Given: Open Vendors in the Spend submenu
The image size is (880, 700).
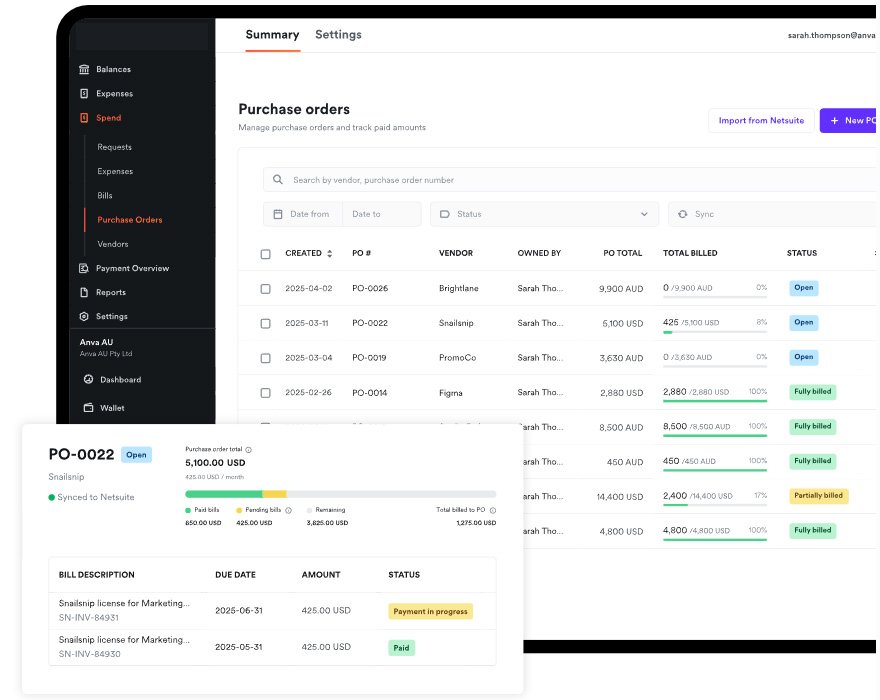Looking at the screenshot, I should (113, 244).
